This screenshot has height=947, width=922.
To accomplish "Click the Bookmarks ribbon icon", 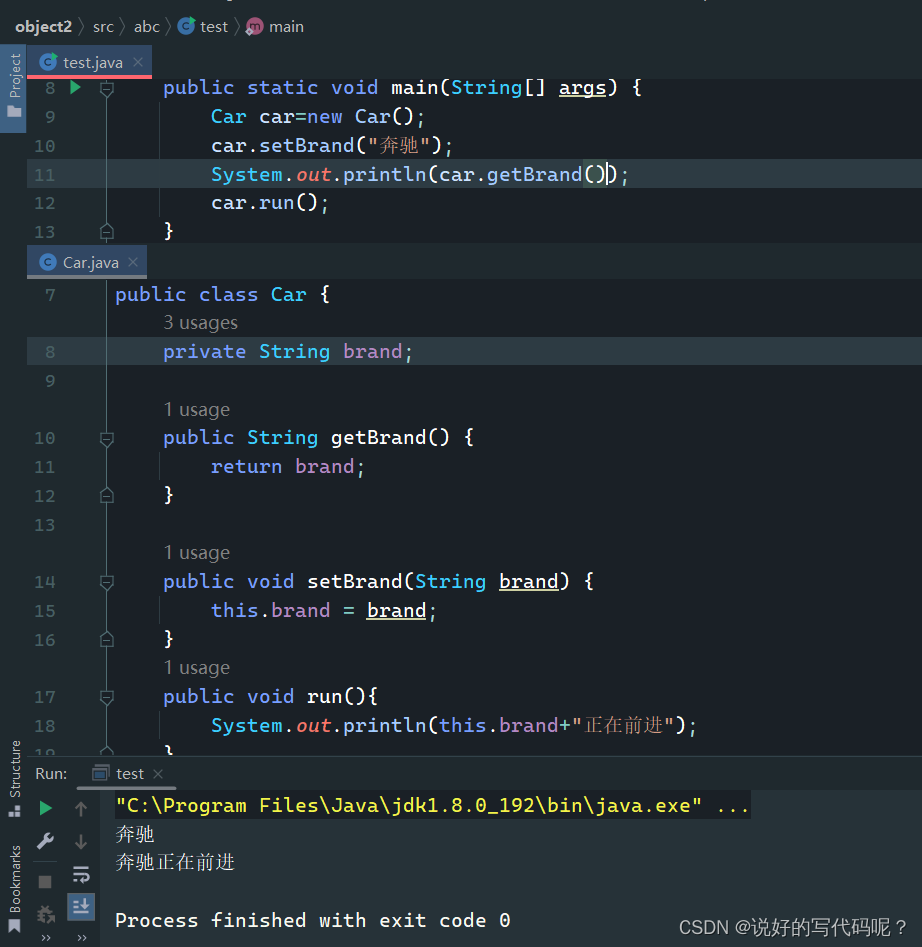I will (x=14, y=926).
